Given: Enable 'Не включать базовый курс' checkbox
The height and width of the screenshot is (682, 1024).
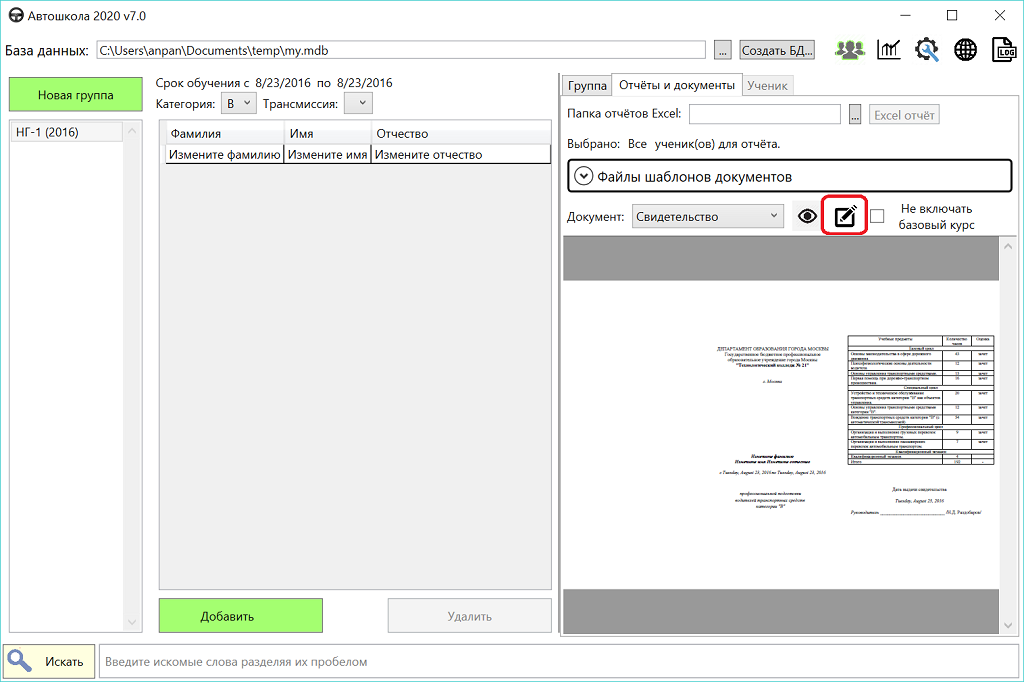Looking at the screenshot, I should point(877,216).
